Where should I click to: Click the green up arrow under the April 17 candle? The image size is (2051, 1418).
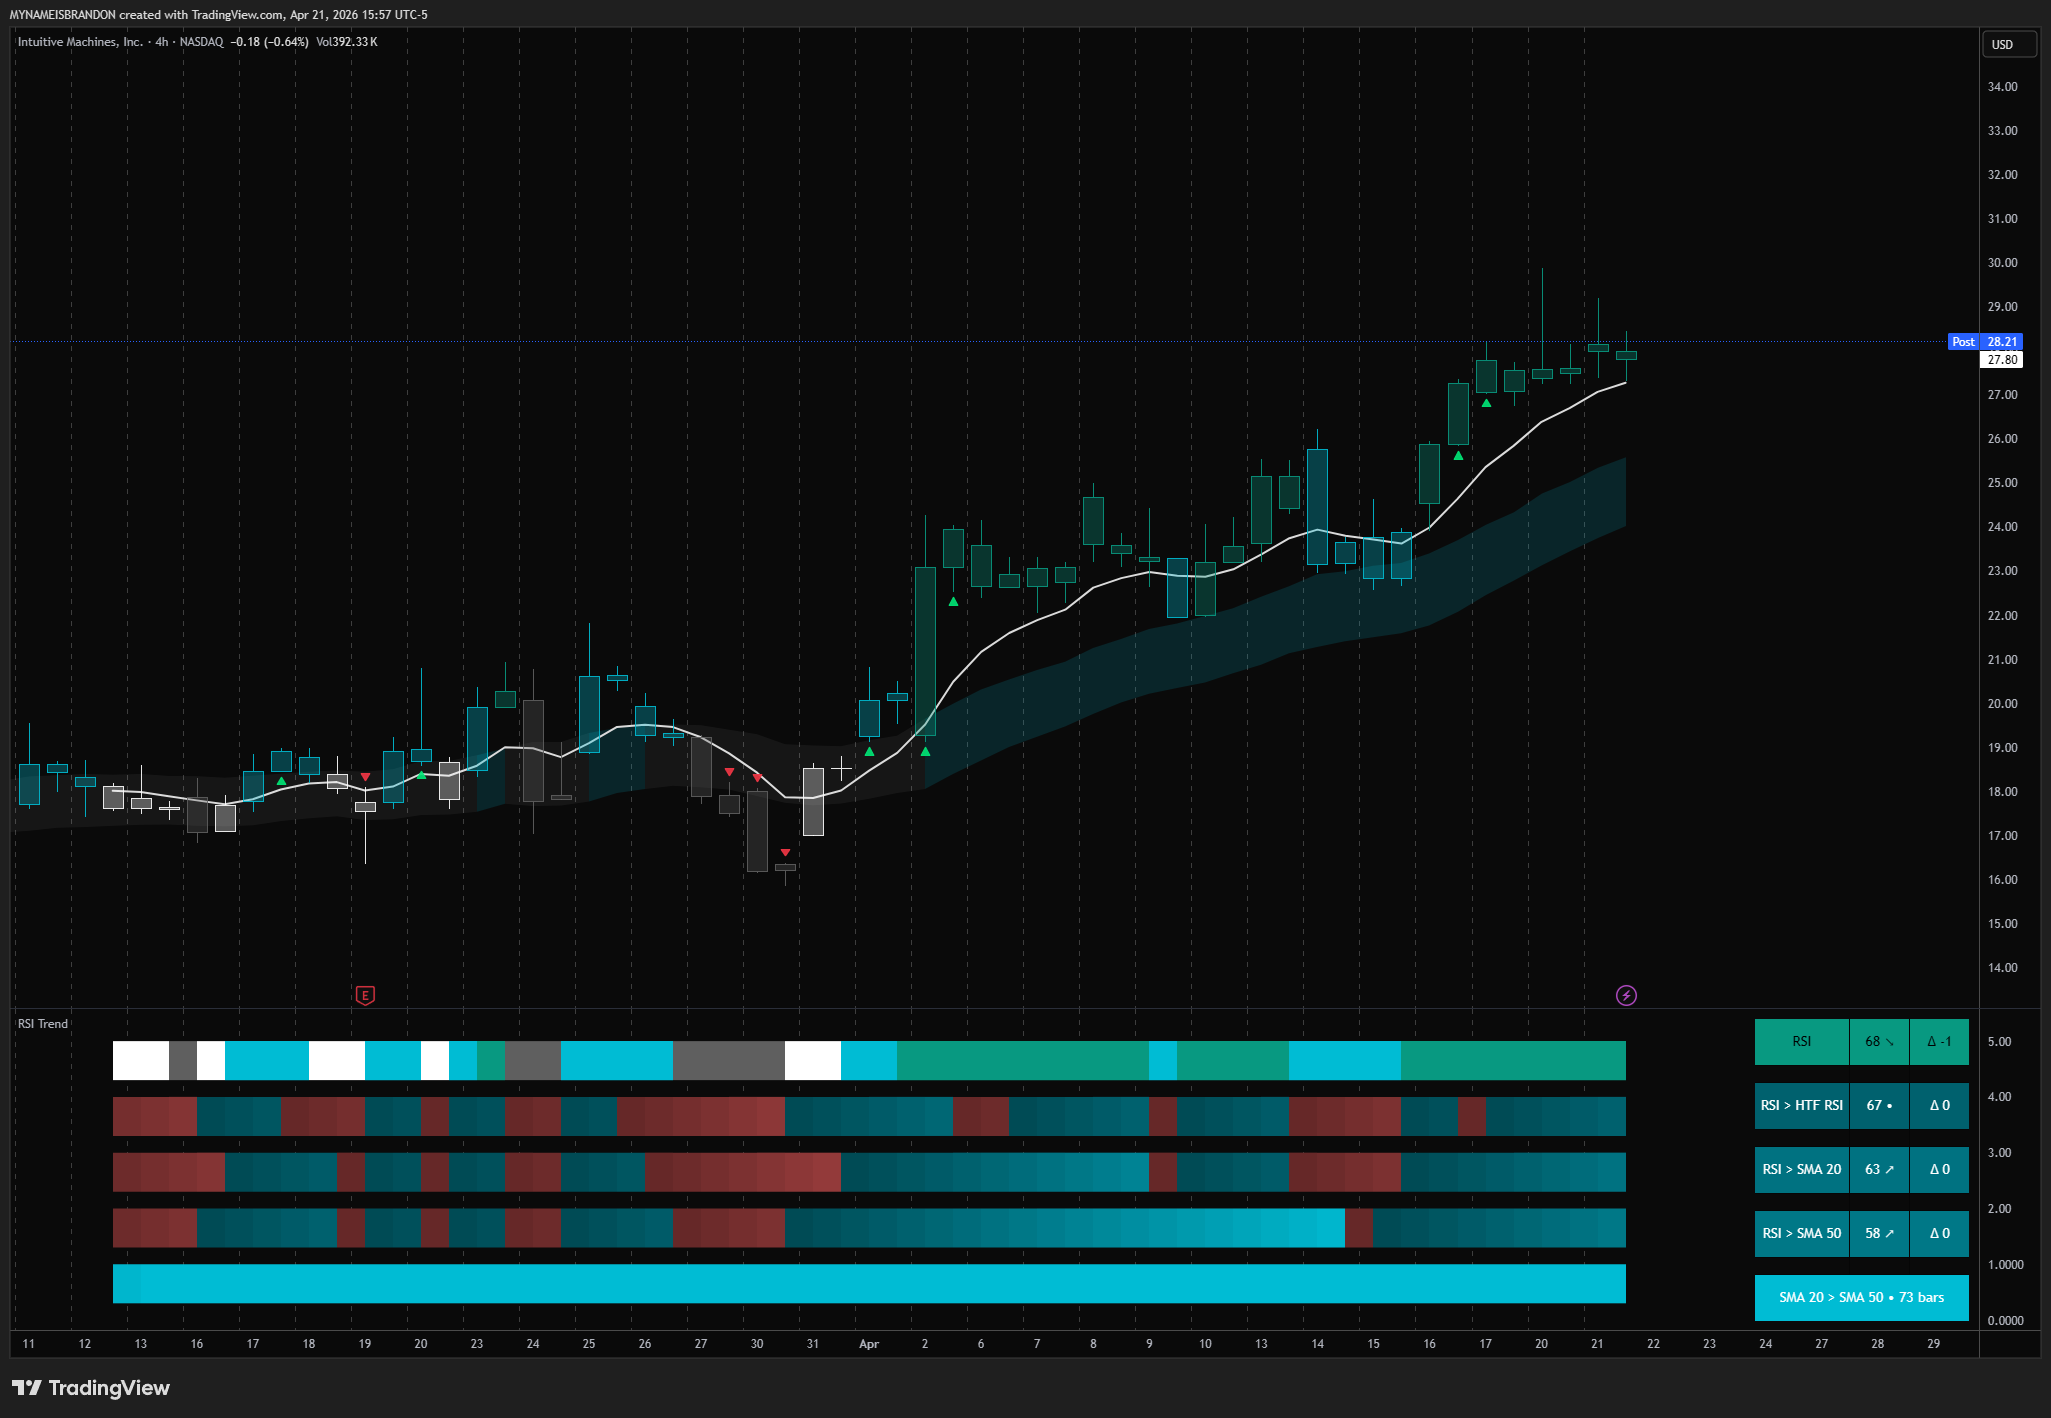[1486, 403]
